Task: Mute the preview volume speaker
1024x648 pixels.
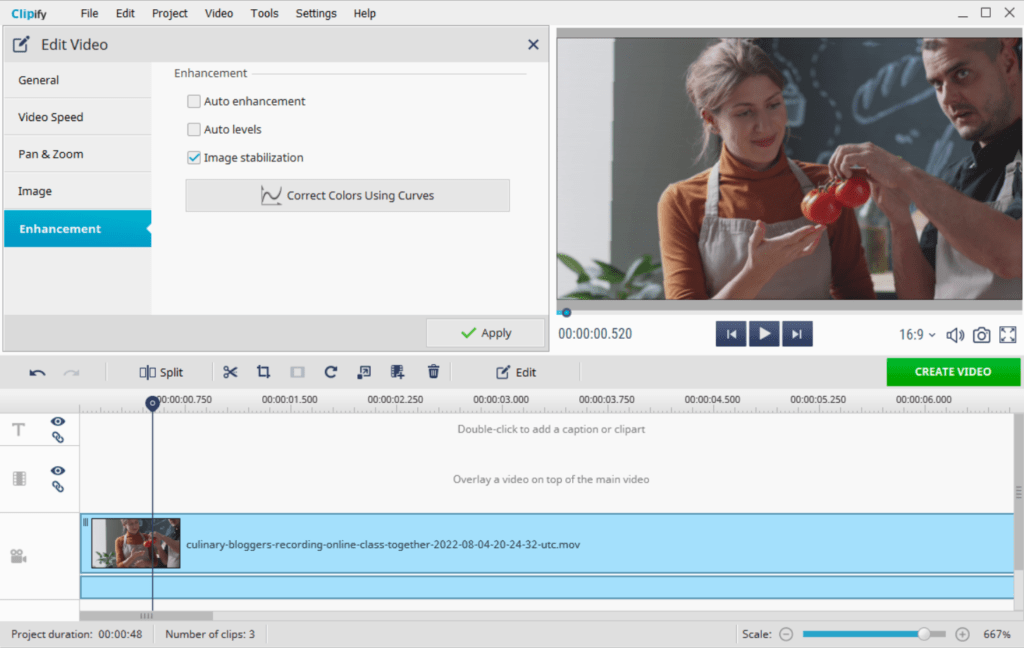Action: 955,335
